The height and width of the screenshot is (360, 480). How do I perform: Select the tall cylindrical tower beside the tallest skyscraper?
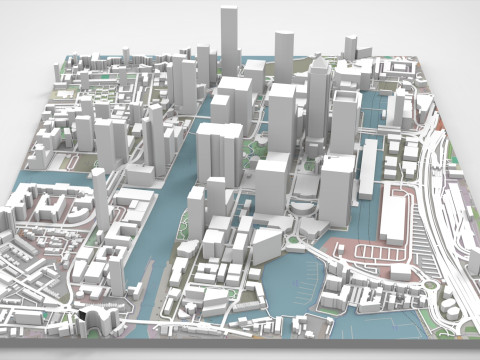click(284, 57)
